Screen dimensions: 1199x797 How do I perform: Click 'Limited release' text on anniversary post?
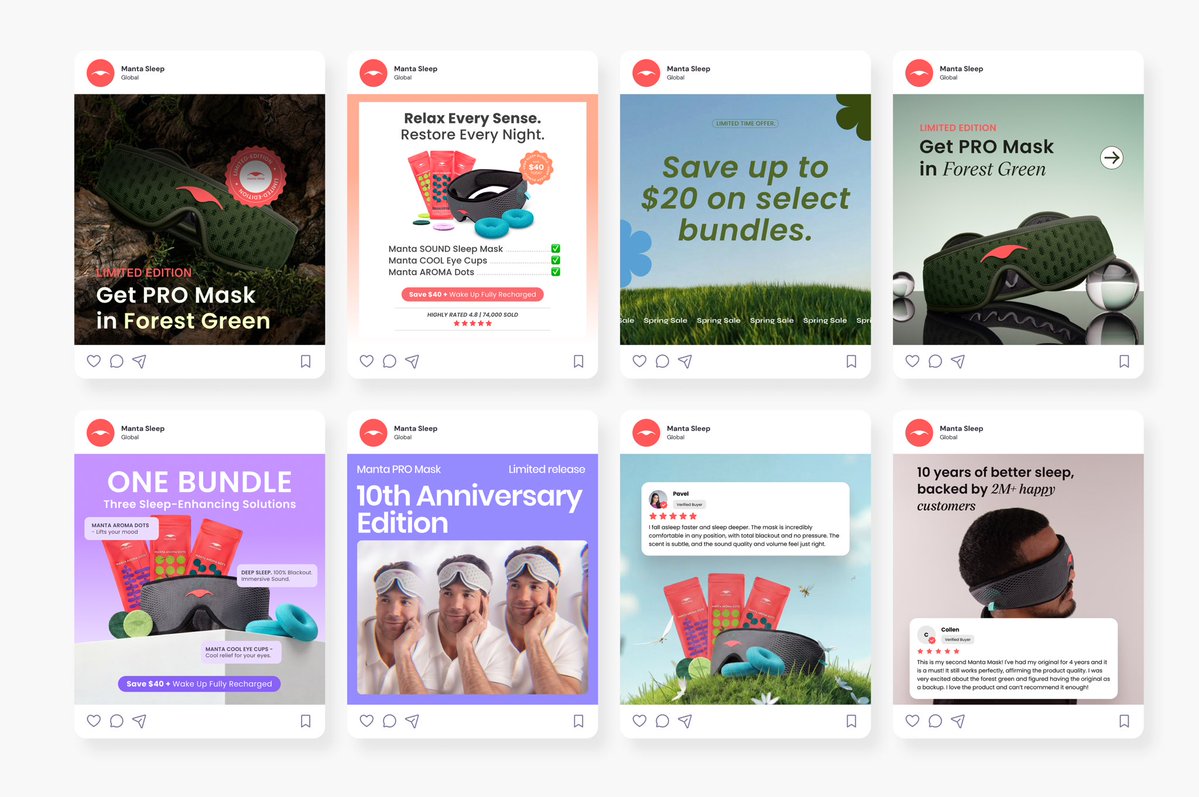tap(547, 469)
